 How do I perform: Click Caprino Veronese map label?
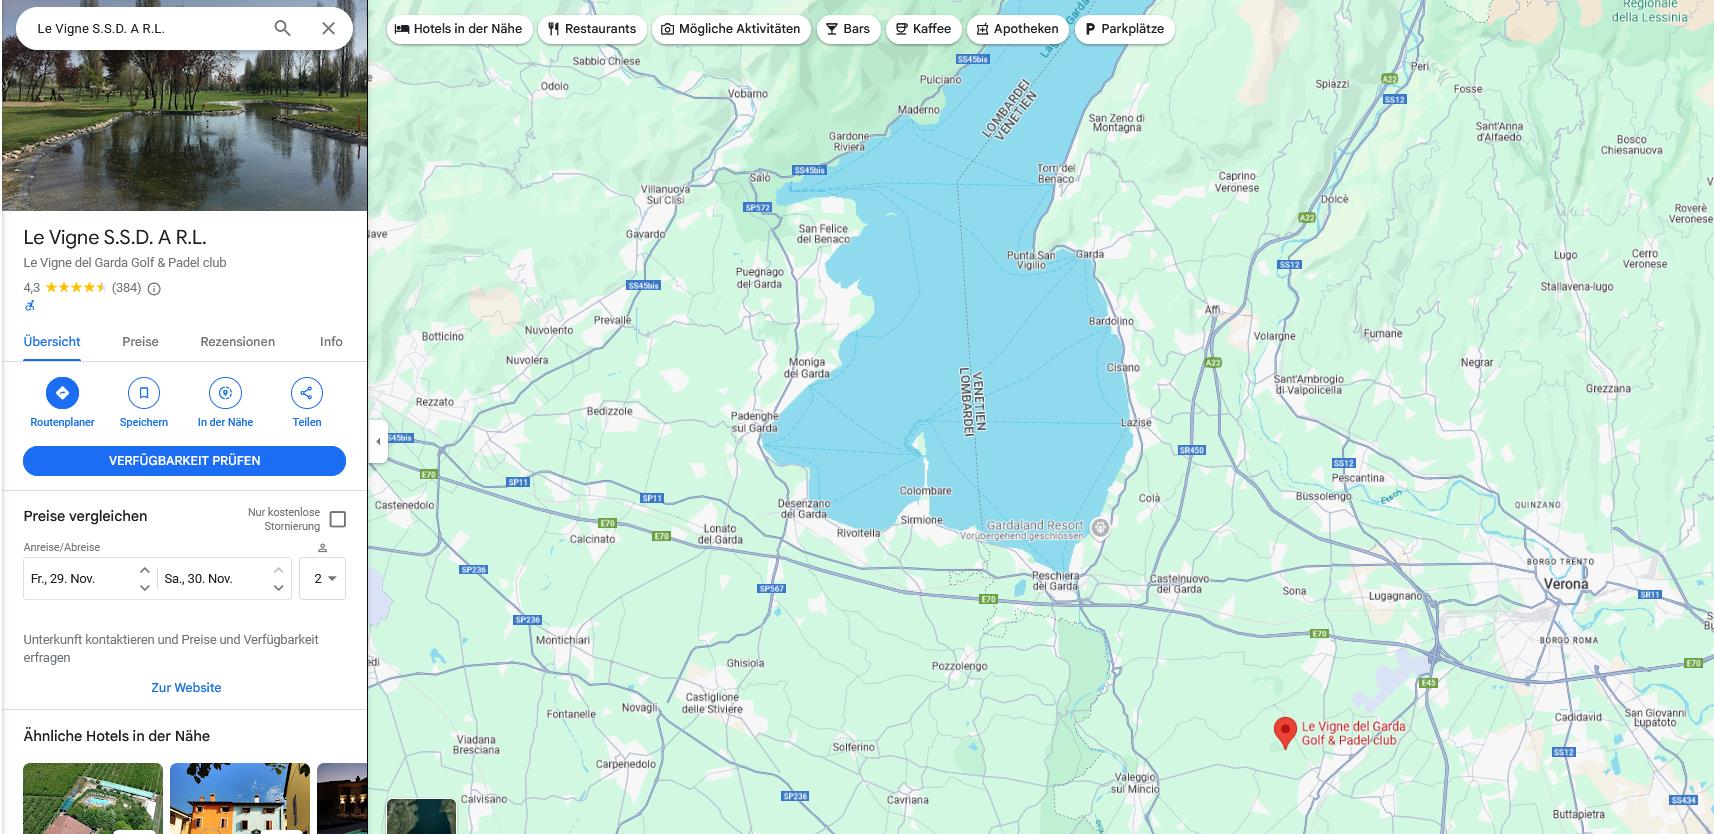(1237, 182)
